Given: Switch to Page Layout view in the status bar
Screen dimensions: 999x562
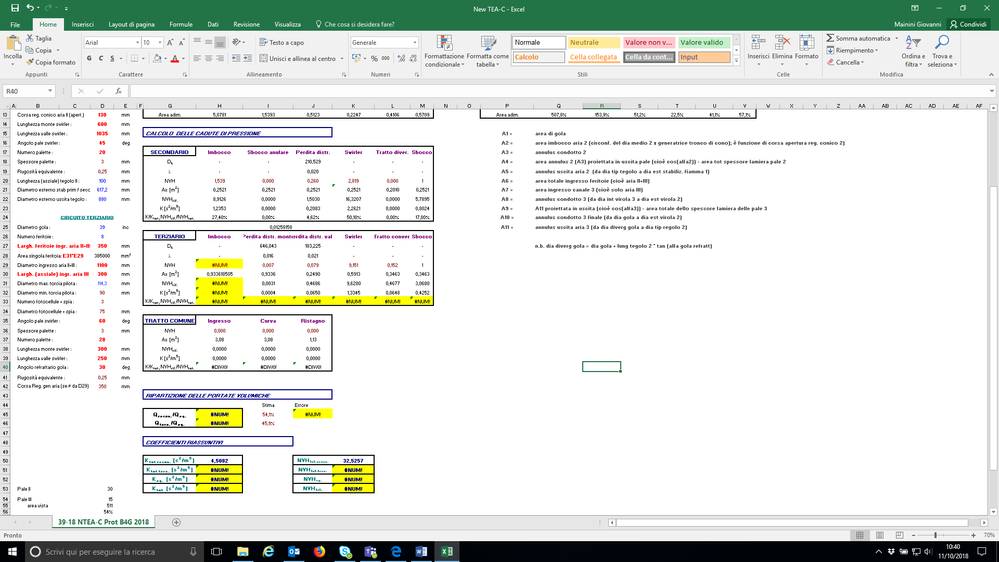Looking at the screenshot, I should point(879,535).
